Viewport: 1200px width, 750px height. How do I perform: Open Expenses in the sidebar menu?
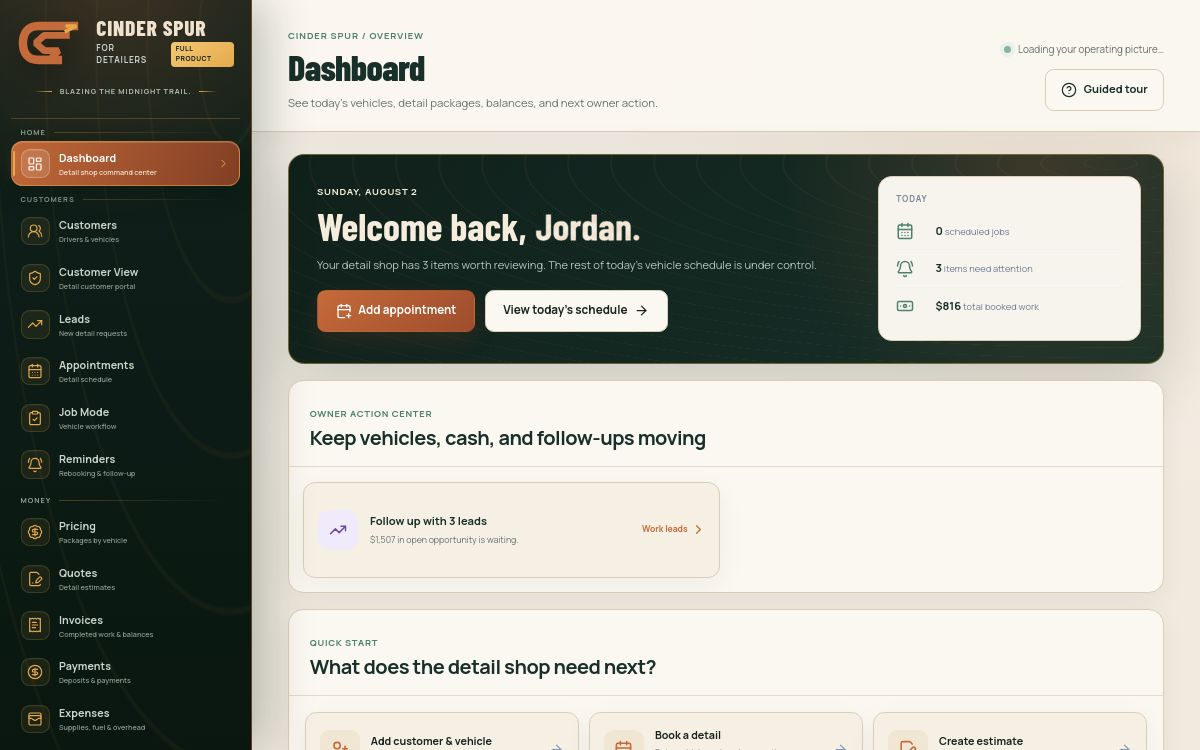coord(126,719)
